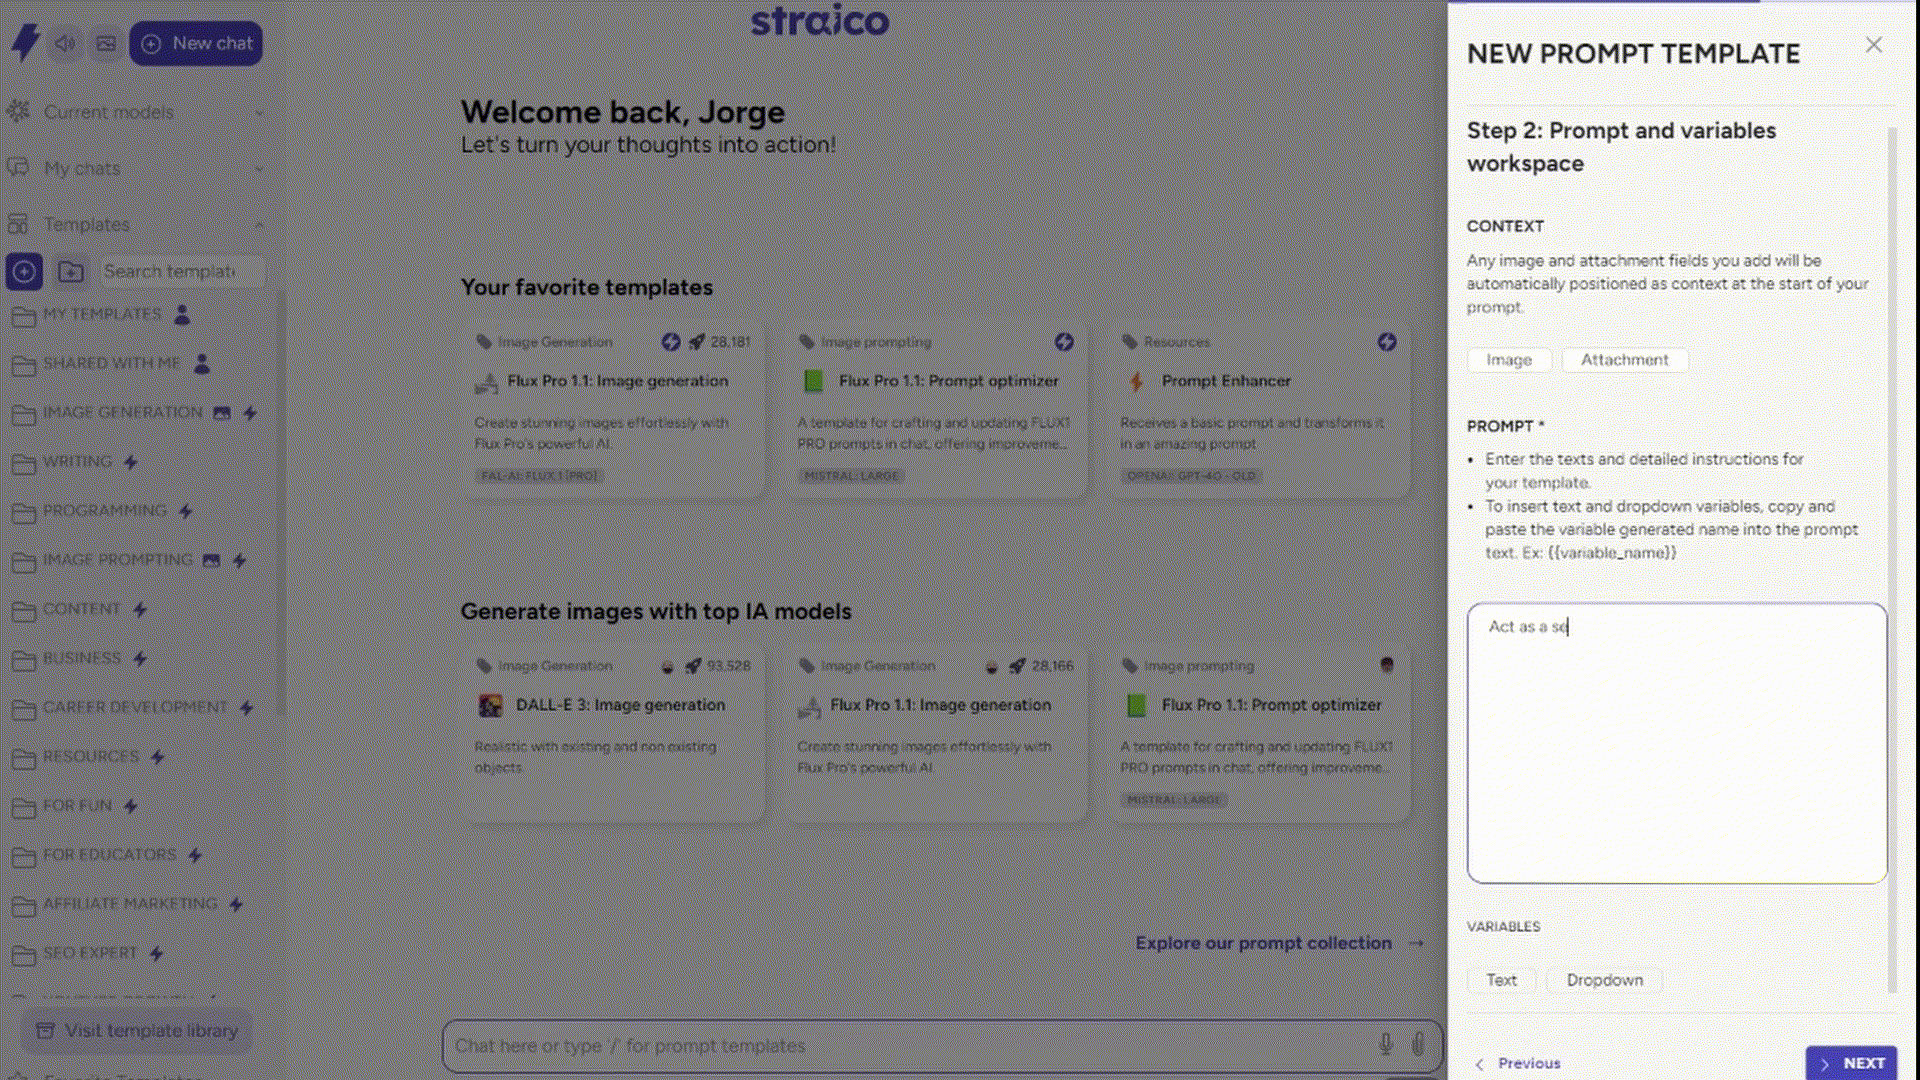Screen dimensions: 1920x1080
Task: Click the lightning icon beside BUSINESS folder
Action: [140, 658]
